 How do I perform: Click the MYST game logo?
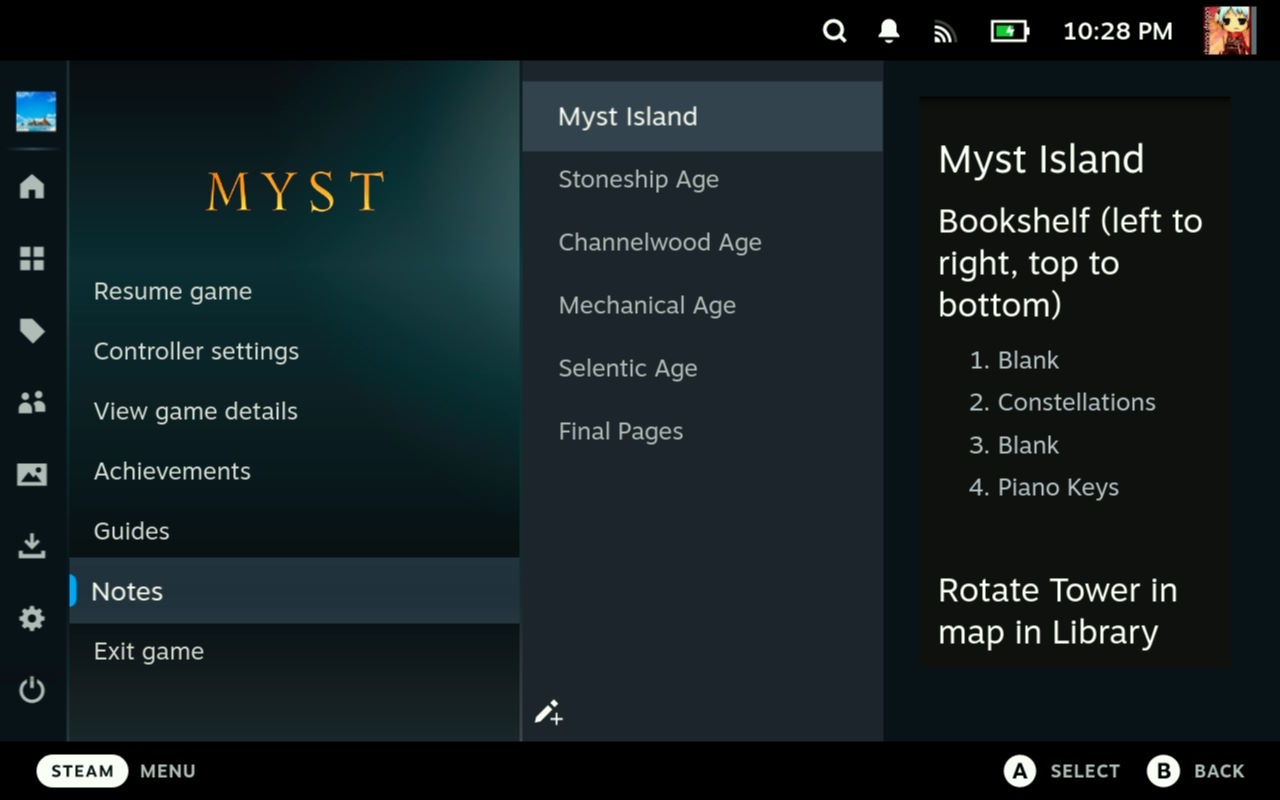click(x=295, y=191)
